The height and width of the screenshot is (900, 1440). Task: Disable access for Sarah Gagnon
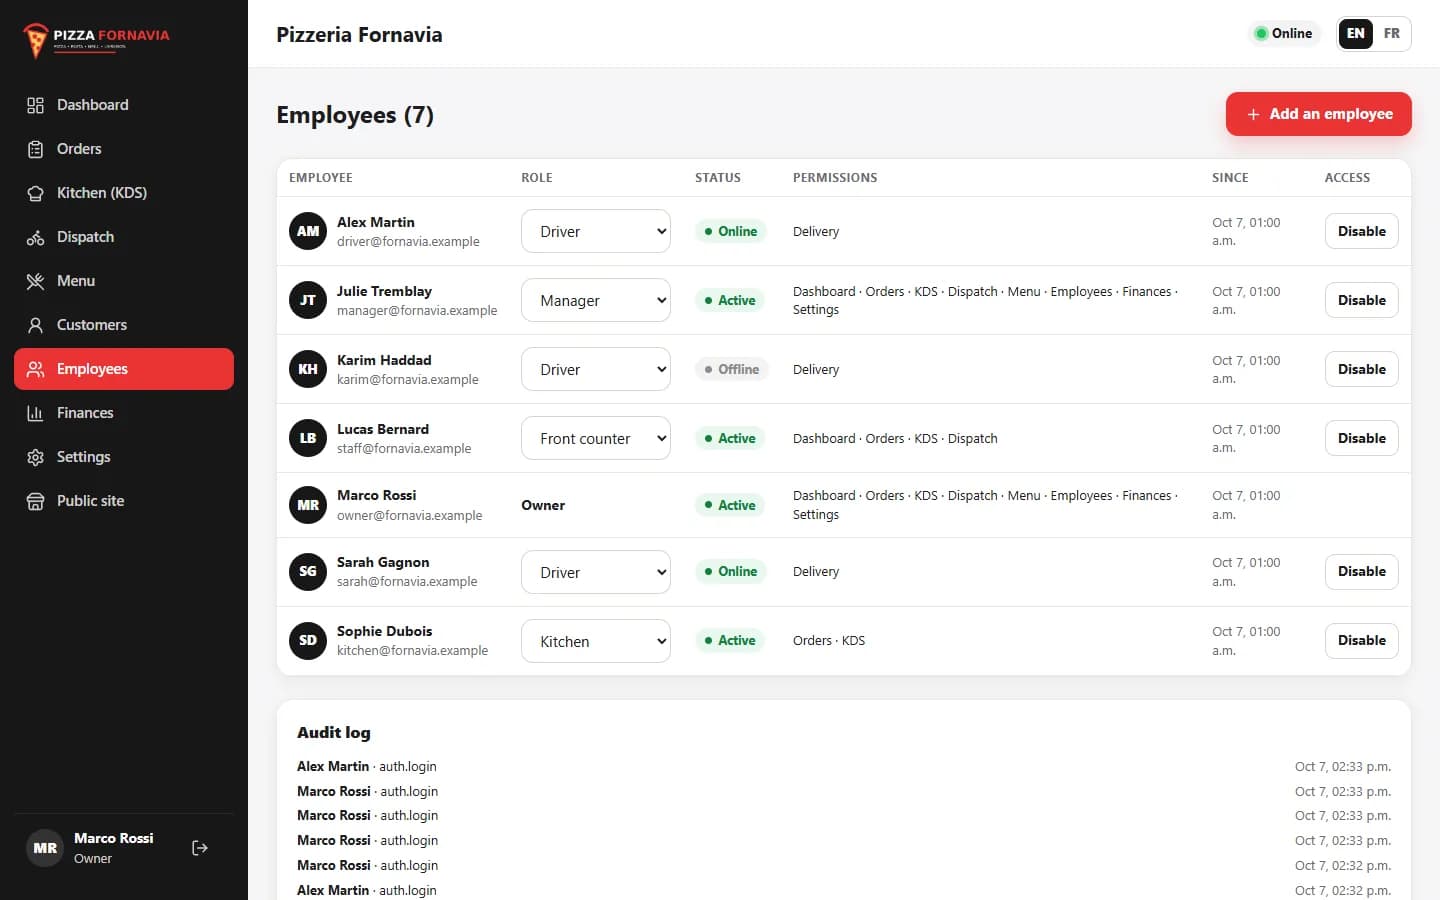click(1361, 571)
